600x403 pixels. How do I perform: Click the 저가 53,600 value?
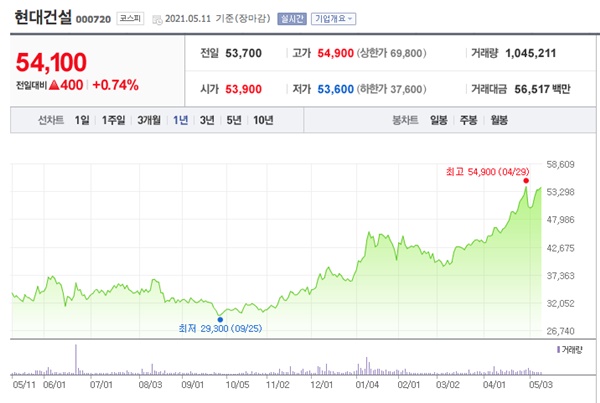[x=335, y=89]
